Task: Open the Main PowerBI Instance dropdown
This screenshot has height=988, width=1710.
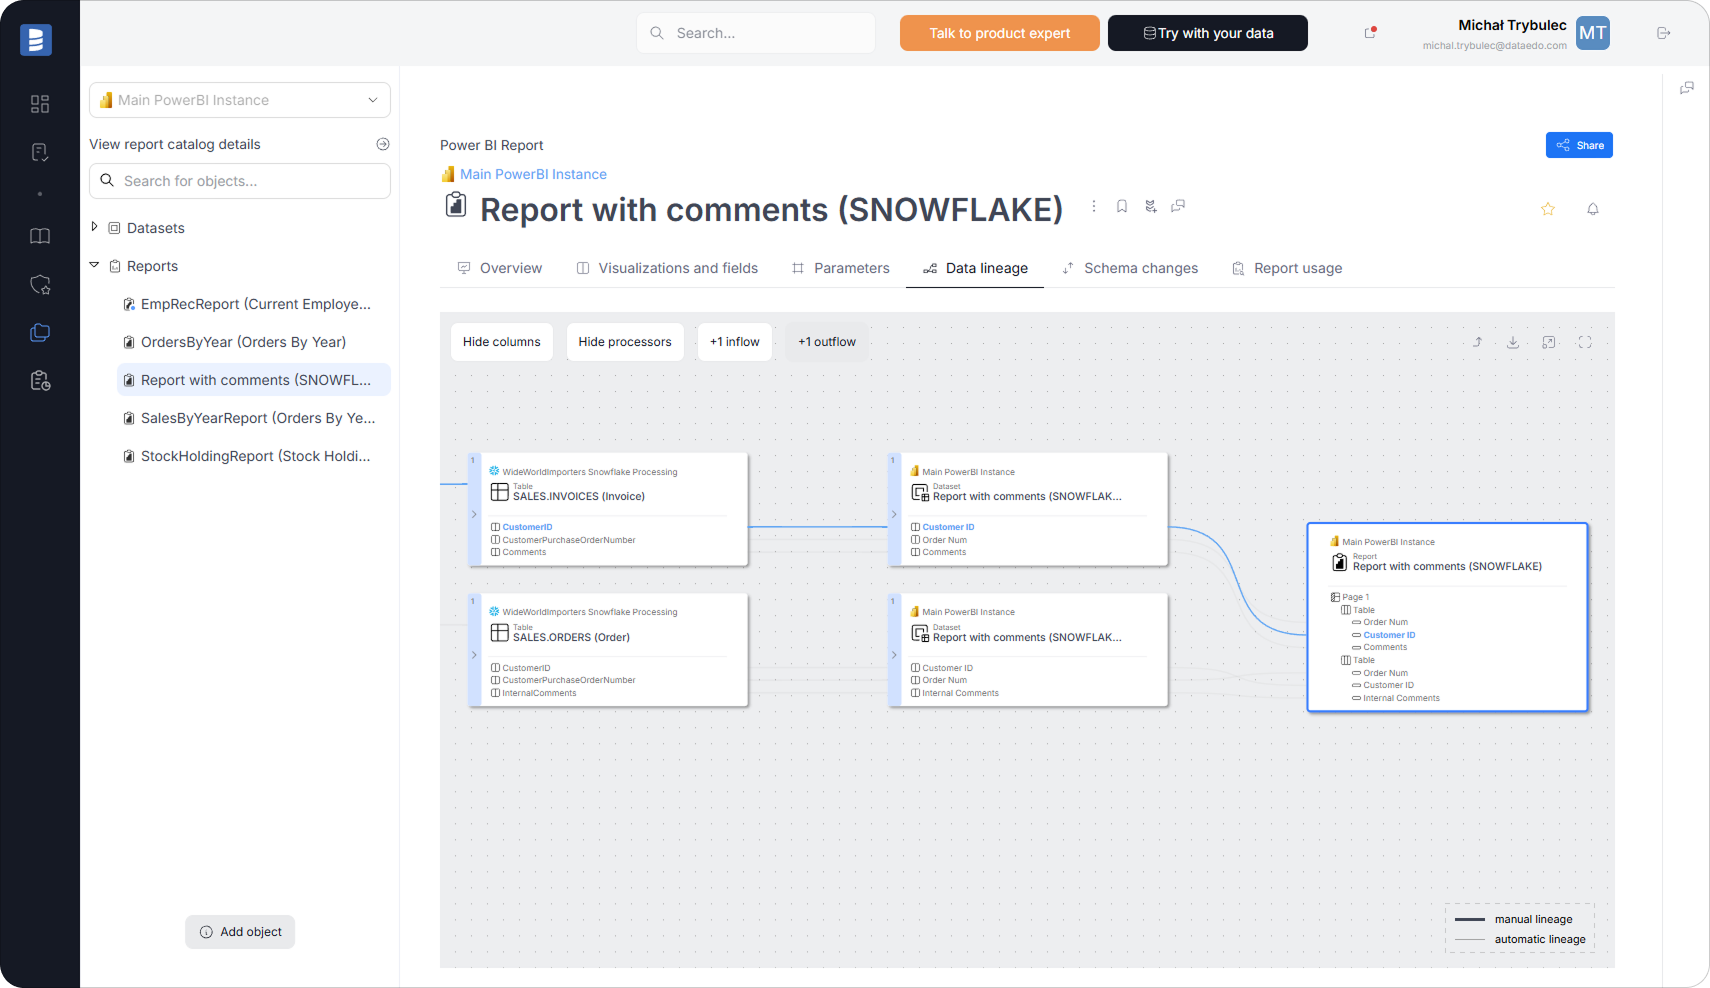Action: pyautogui.click(x=239, y=100)
